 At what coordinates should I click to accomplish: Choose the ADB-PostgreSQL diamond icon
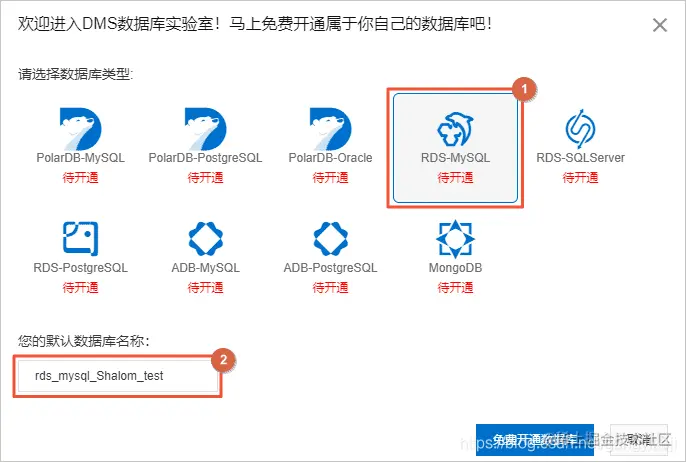coord(331,238)
